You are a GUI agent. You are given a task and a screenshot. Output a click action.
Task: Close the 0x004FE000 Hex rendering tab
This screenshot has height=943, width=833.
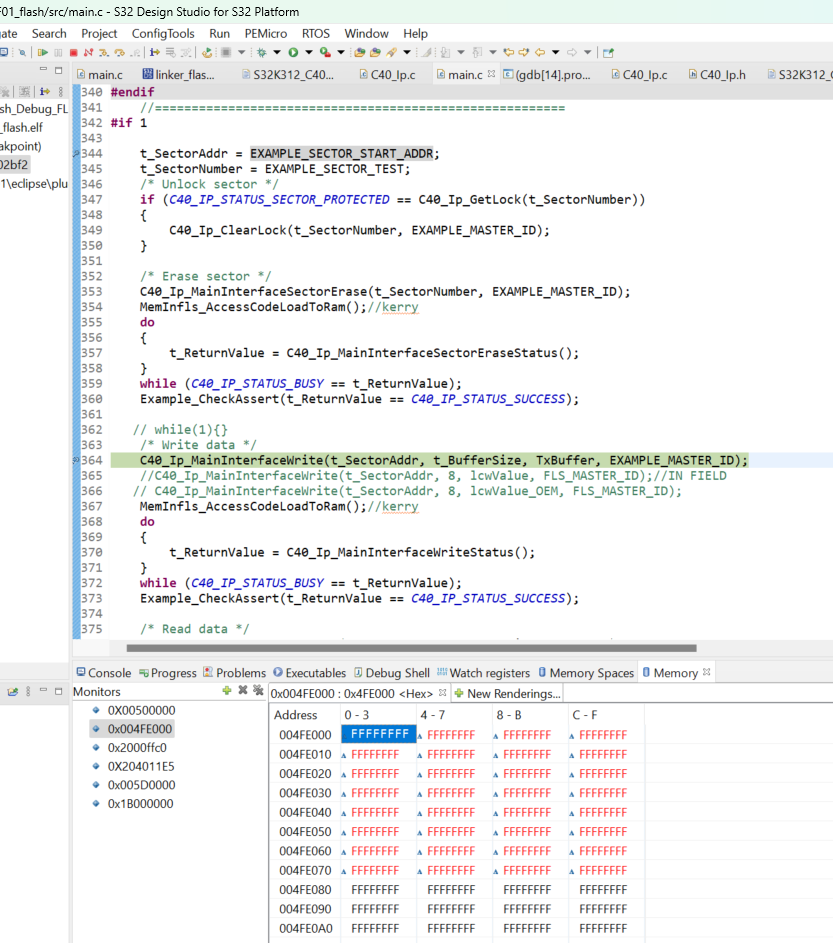[443, 693]
